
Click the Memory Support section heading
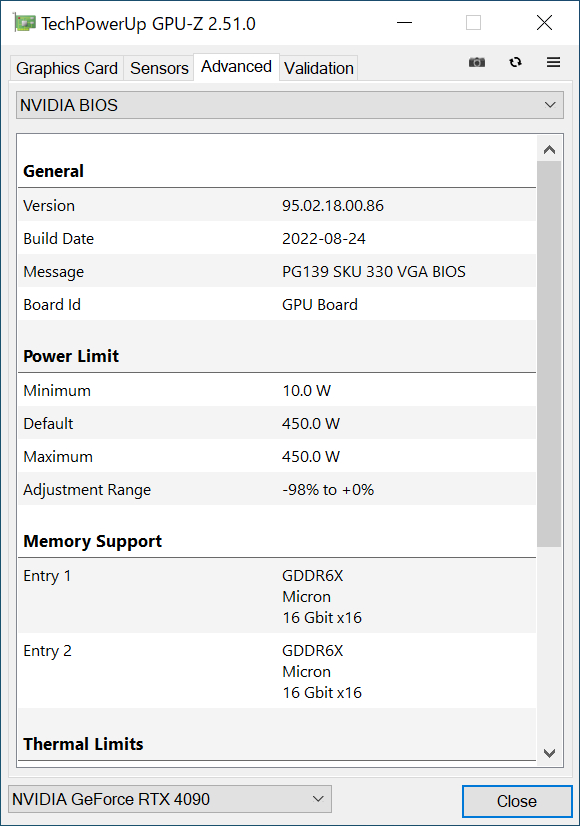point(93,542)
